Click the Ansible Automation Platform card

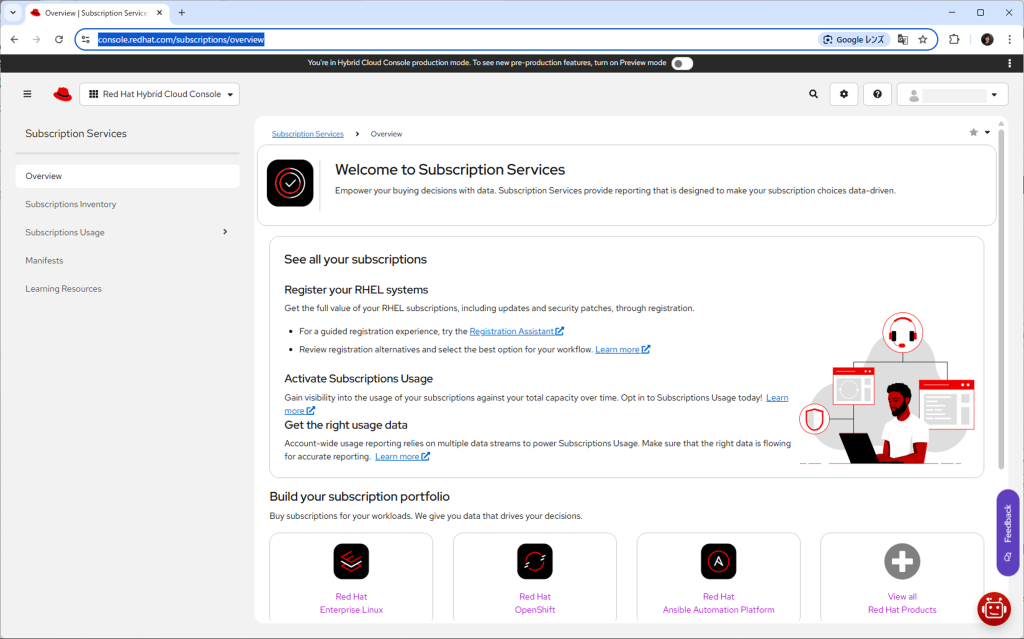point(718,577)
